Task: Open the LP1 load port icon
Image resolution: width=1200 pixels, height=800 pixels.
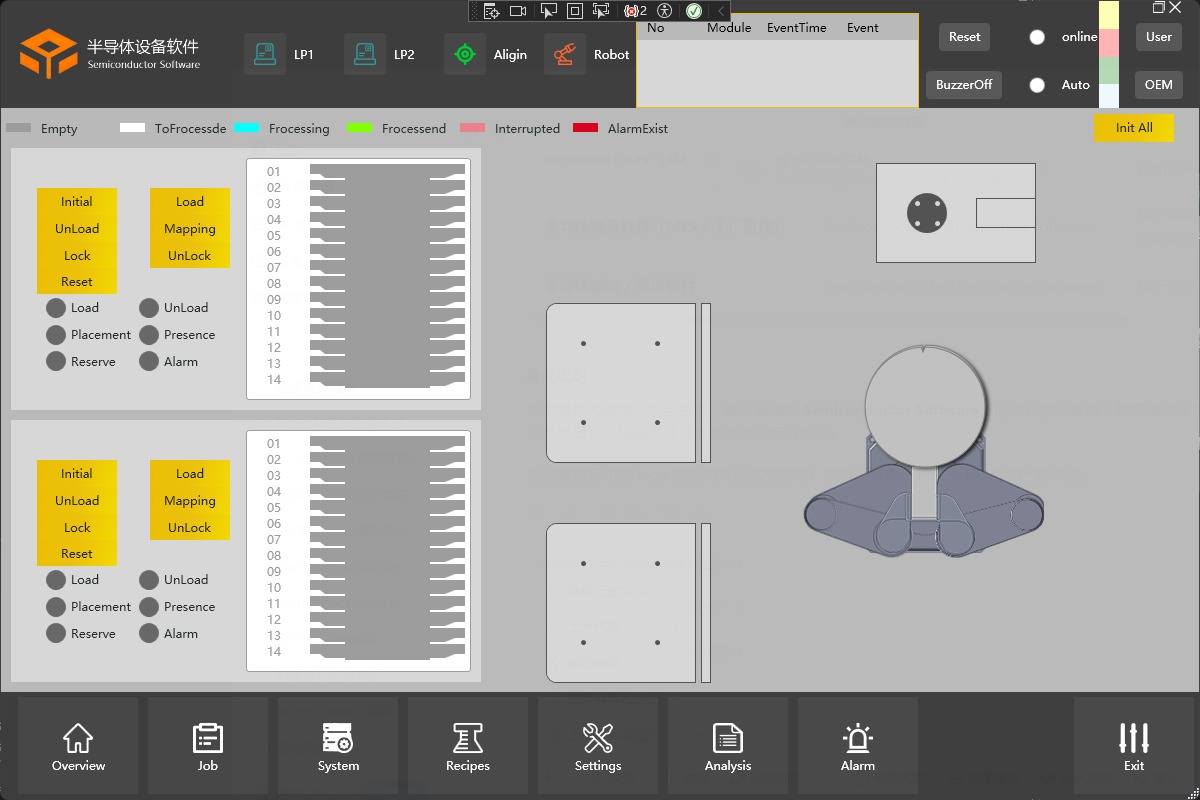Action: tap(265, 54)
